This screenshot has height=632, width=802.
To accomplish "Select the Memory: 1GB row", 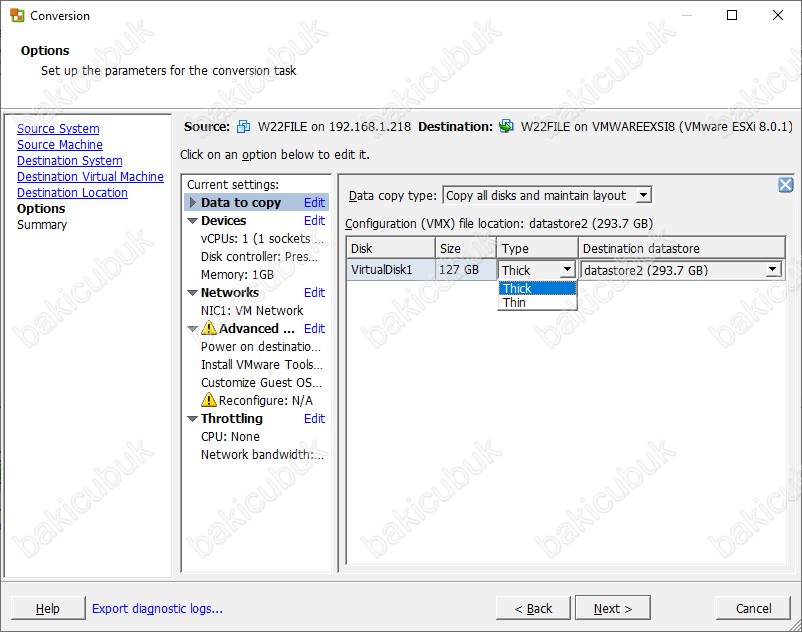I will tap(237, 275).
